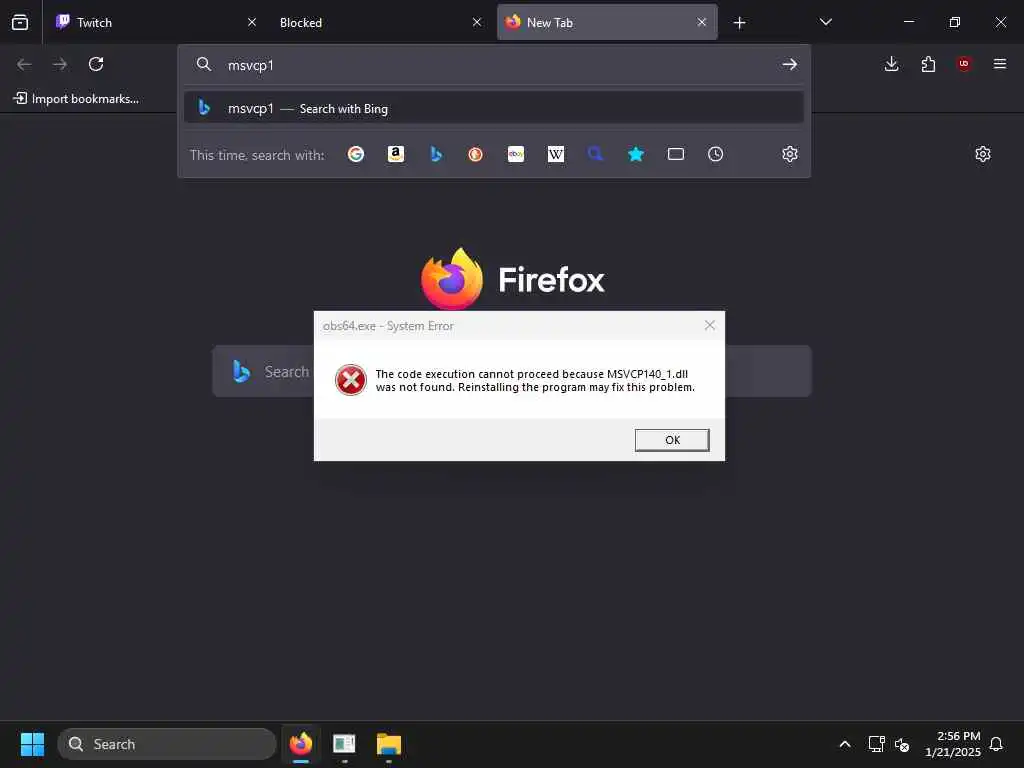Search this time with Google
Screen dimensions: 1024x768
(x=356, y=154)
